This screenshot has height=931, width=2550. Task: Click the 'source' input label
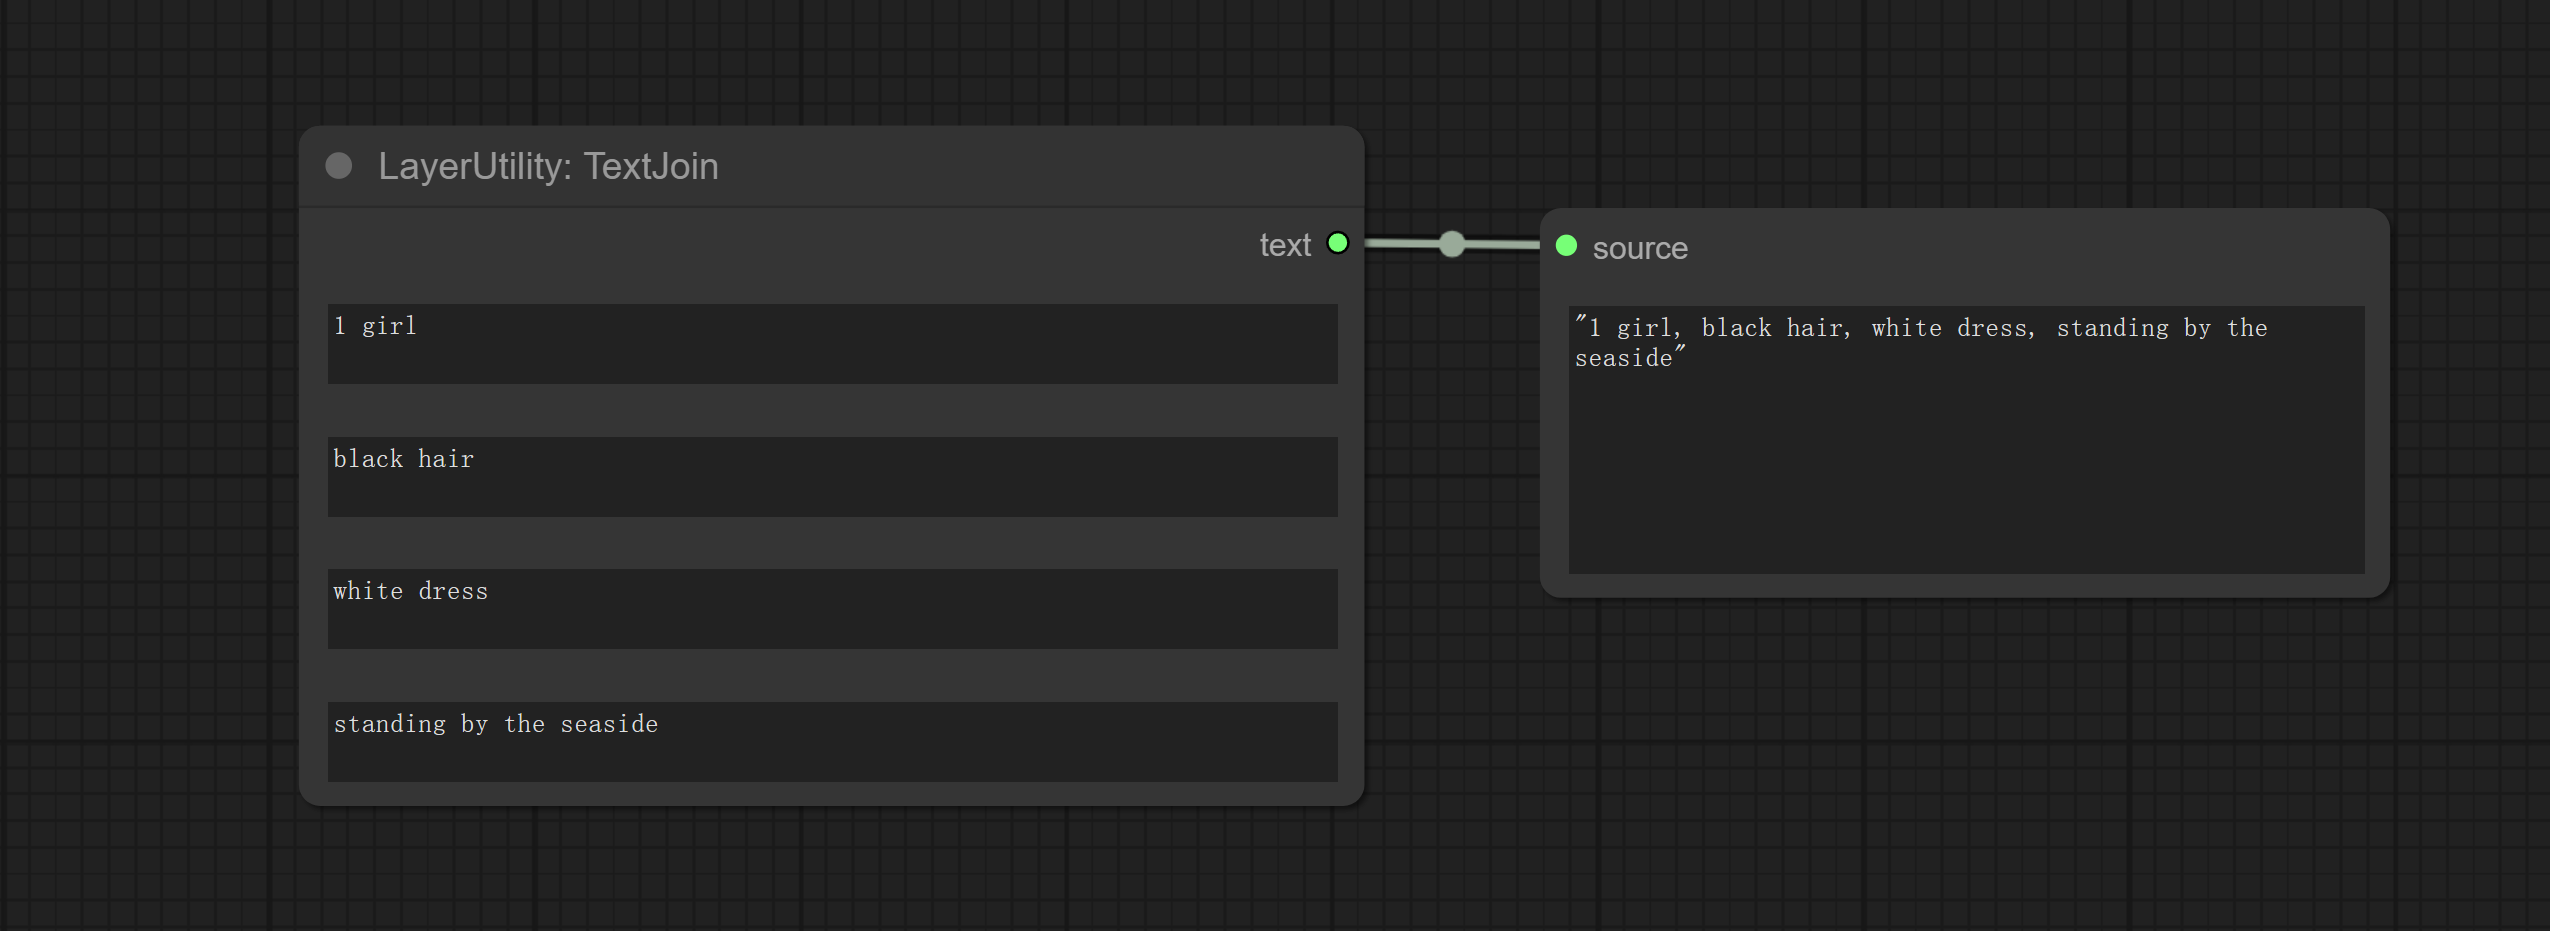(1640, 248)
